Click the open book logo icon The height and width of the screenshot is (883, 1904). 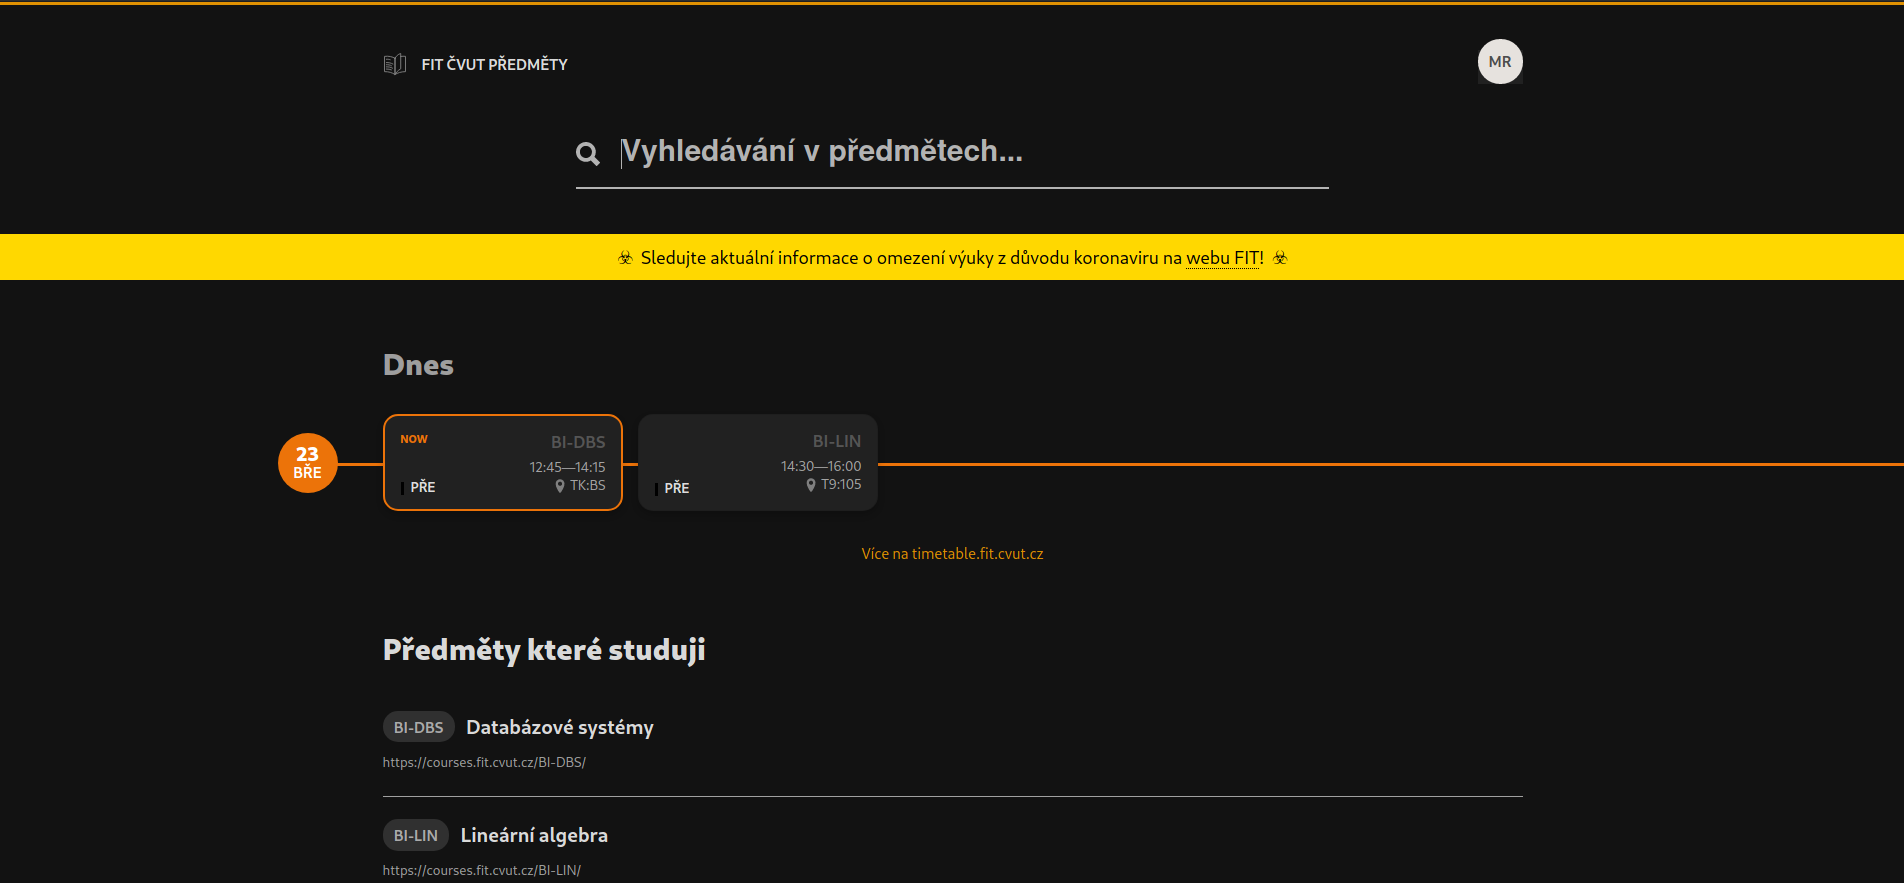395,64
